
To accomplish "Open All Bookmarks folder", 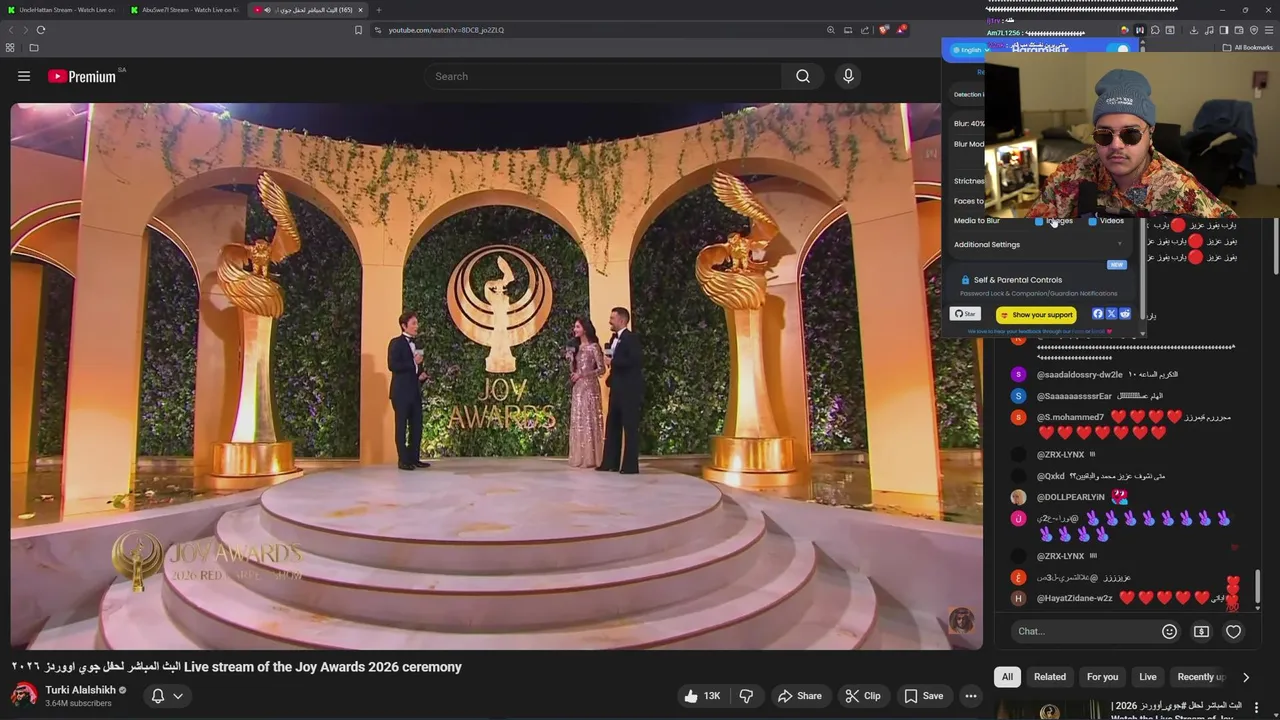I will (x=1249, y=47).
